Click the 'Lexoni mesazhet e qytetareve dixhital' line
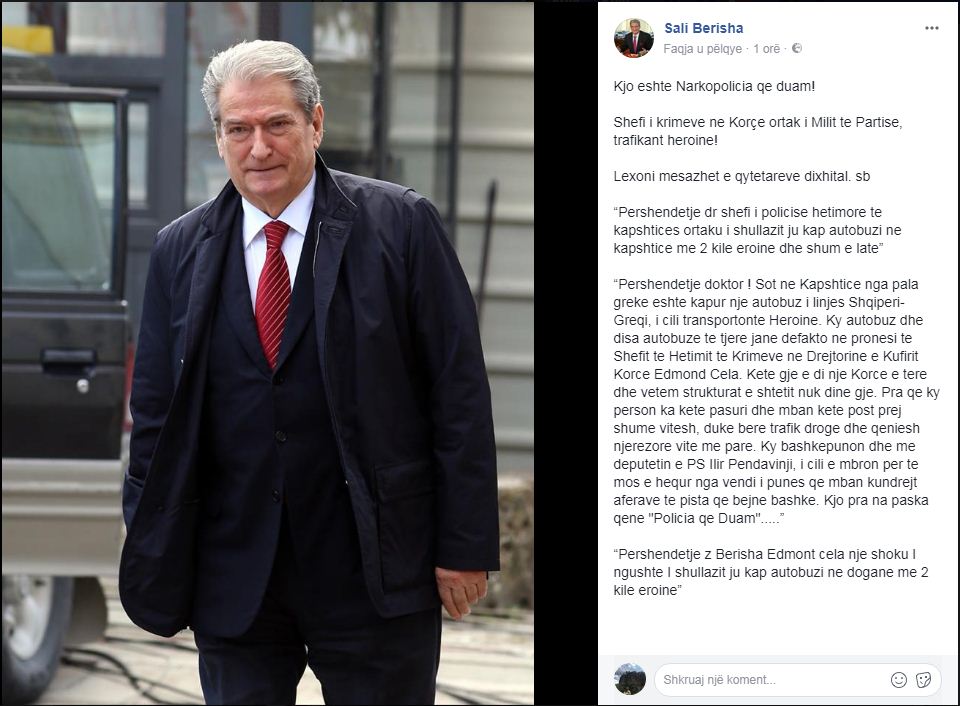960x706 pixels. pos(741,176)
